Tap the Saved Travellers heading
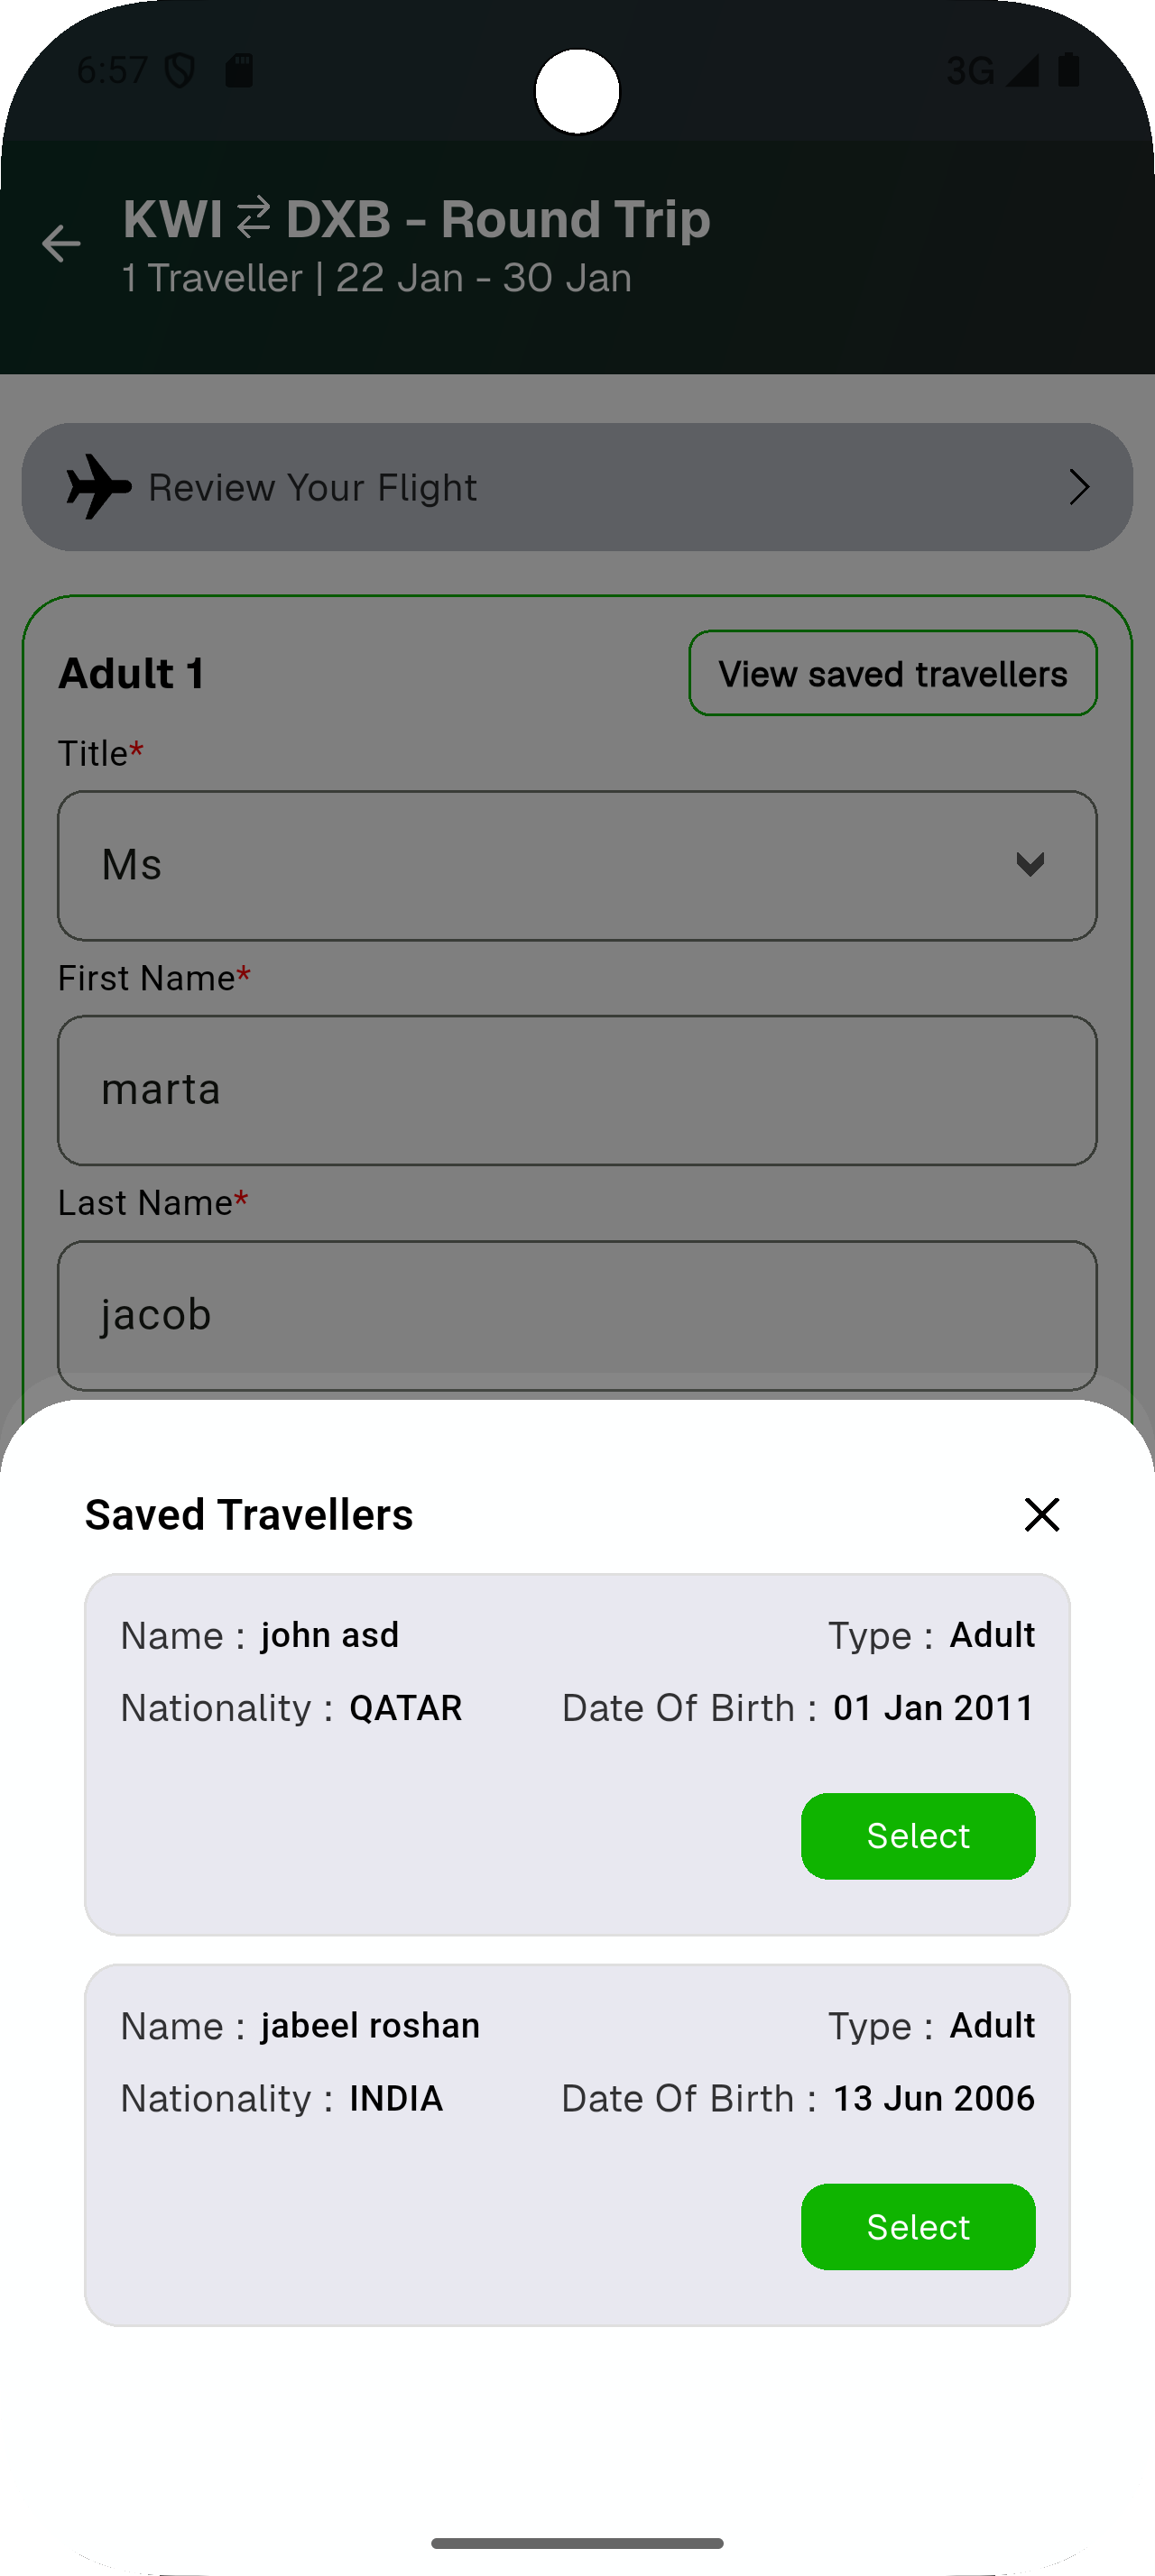The image size is (1155, 2576). coord(249,1514)
